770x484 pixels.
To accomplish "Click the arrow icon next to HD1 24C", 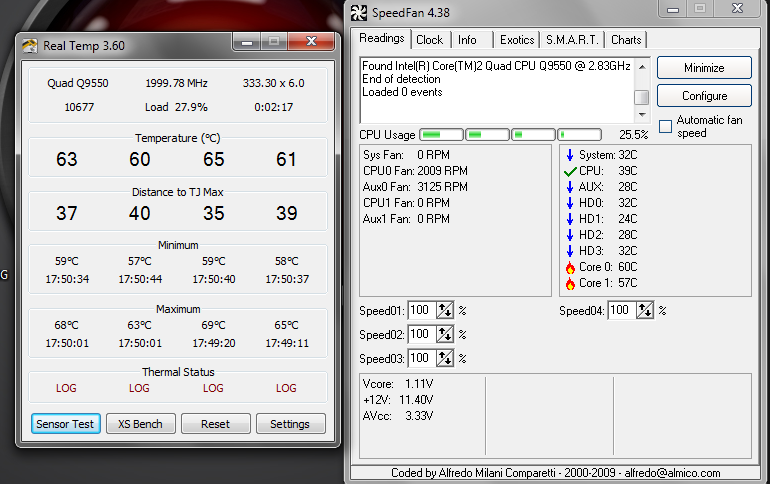I will 570,219.
